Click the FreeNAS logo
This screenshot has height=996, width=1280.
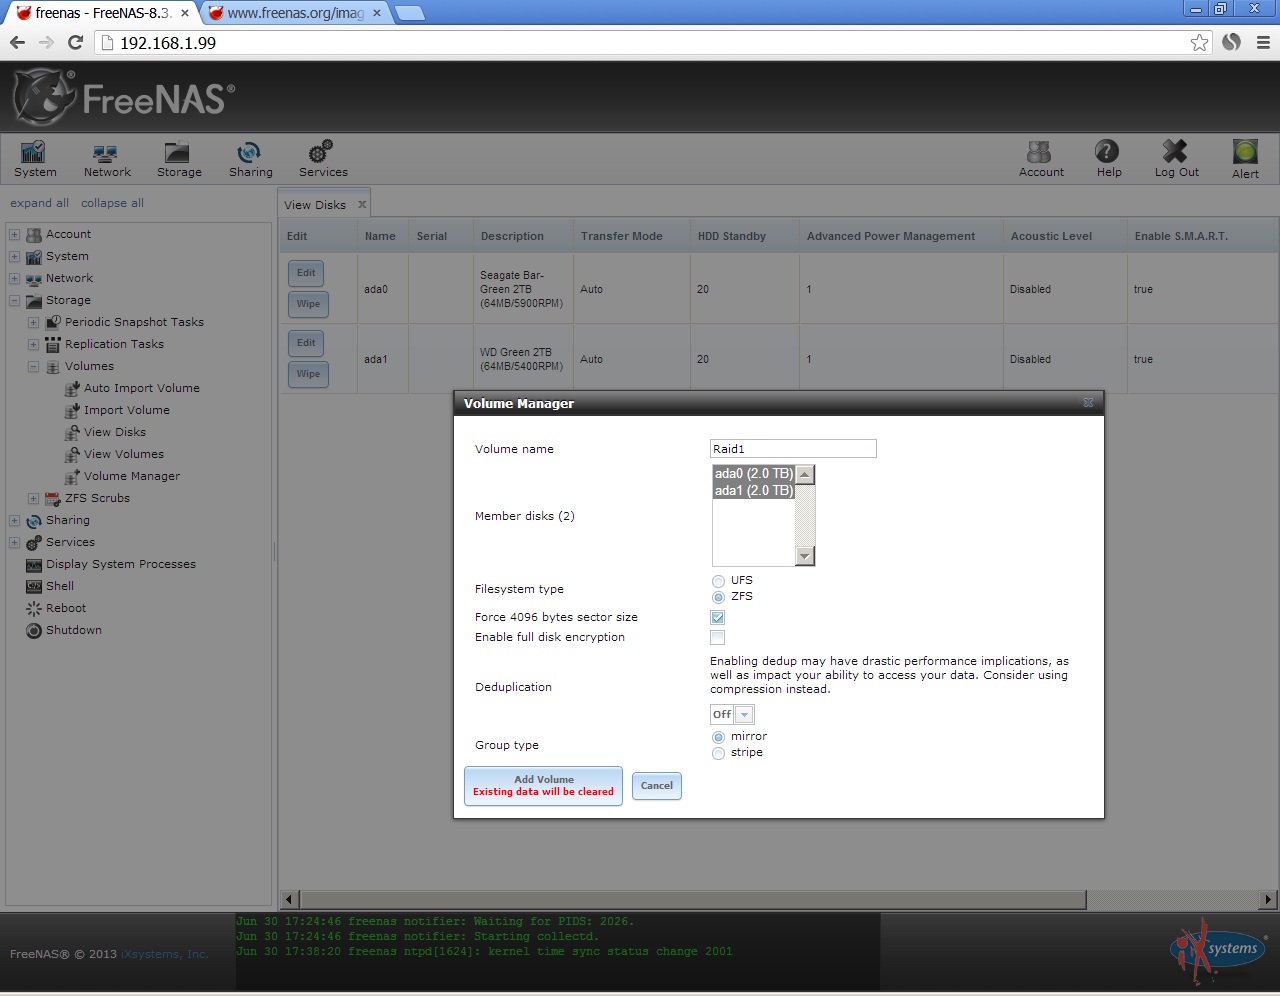pyautogui.click(x=124, y=98)
